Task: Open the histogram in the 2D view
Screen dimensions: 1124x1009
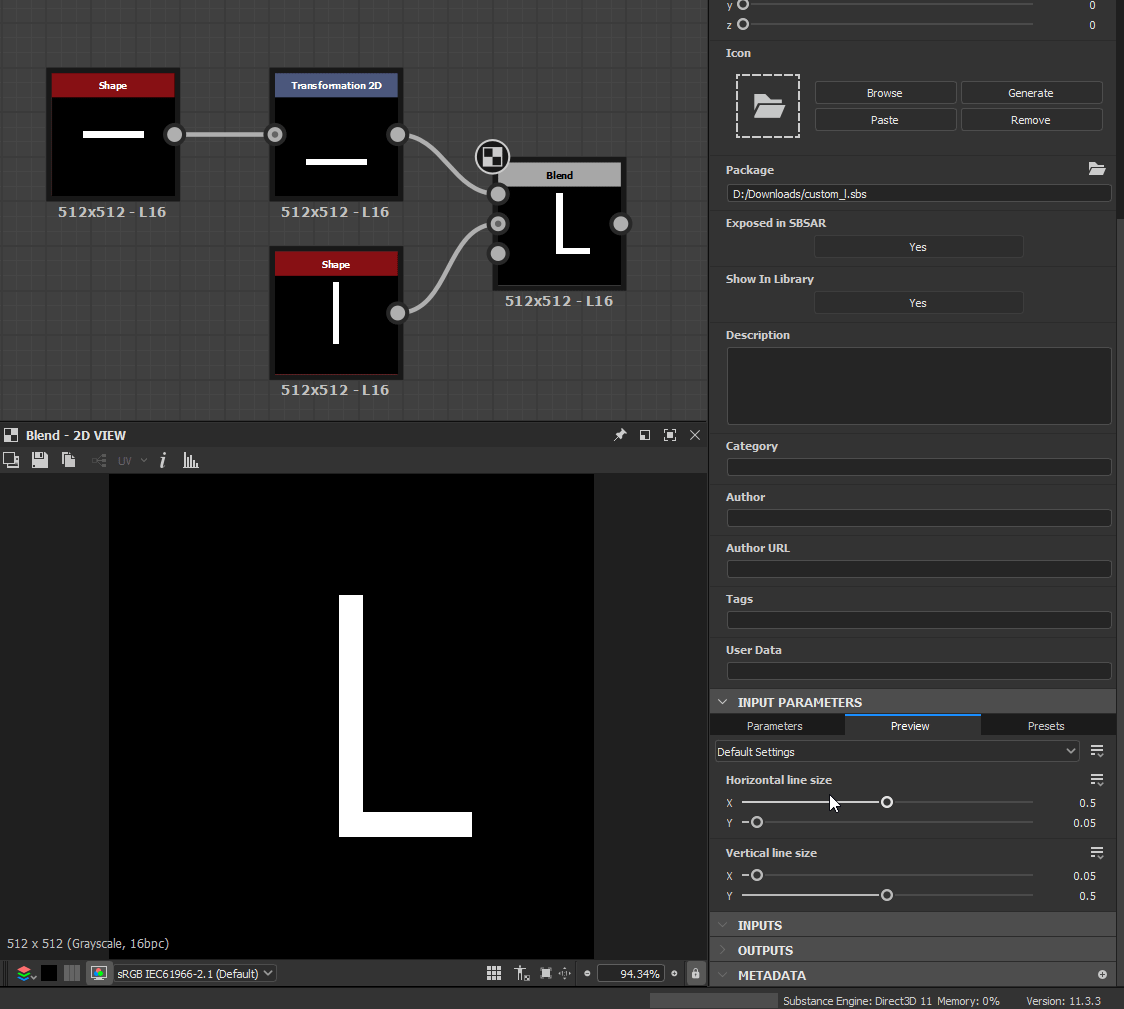Action: coord(191,460)
